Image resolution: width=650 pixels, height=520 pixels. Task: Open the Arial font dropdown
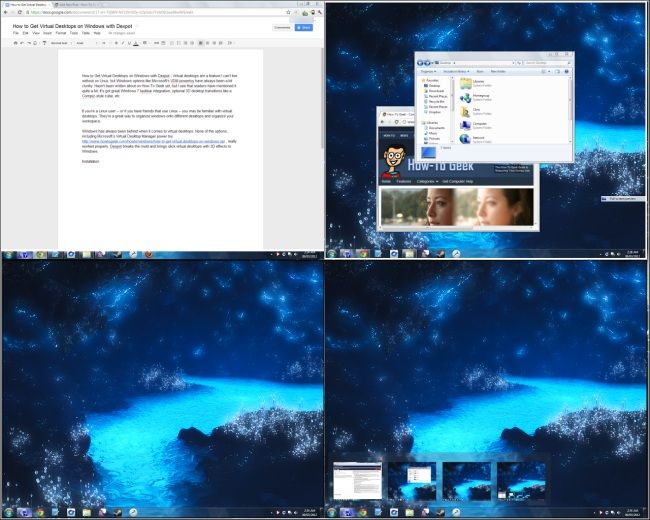pos(86,43)
